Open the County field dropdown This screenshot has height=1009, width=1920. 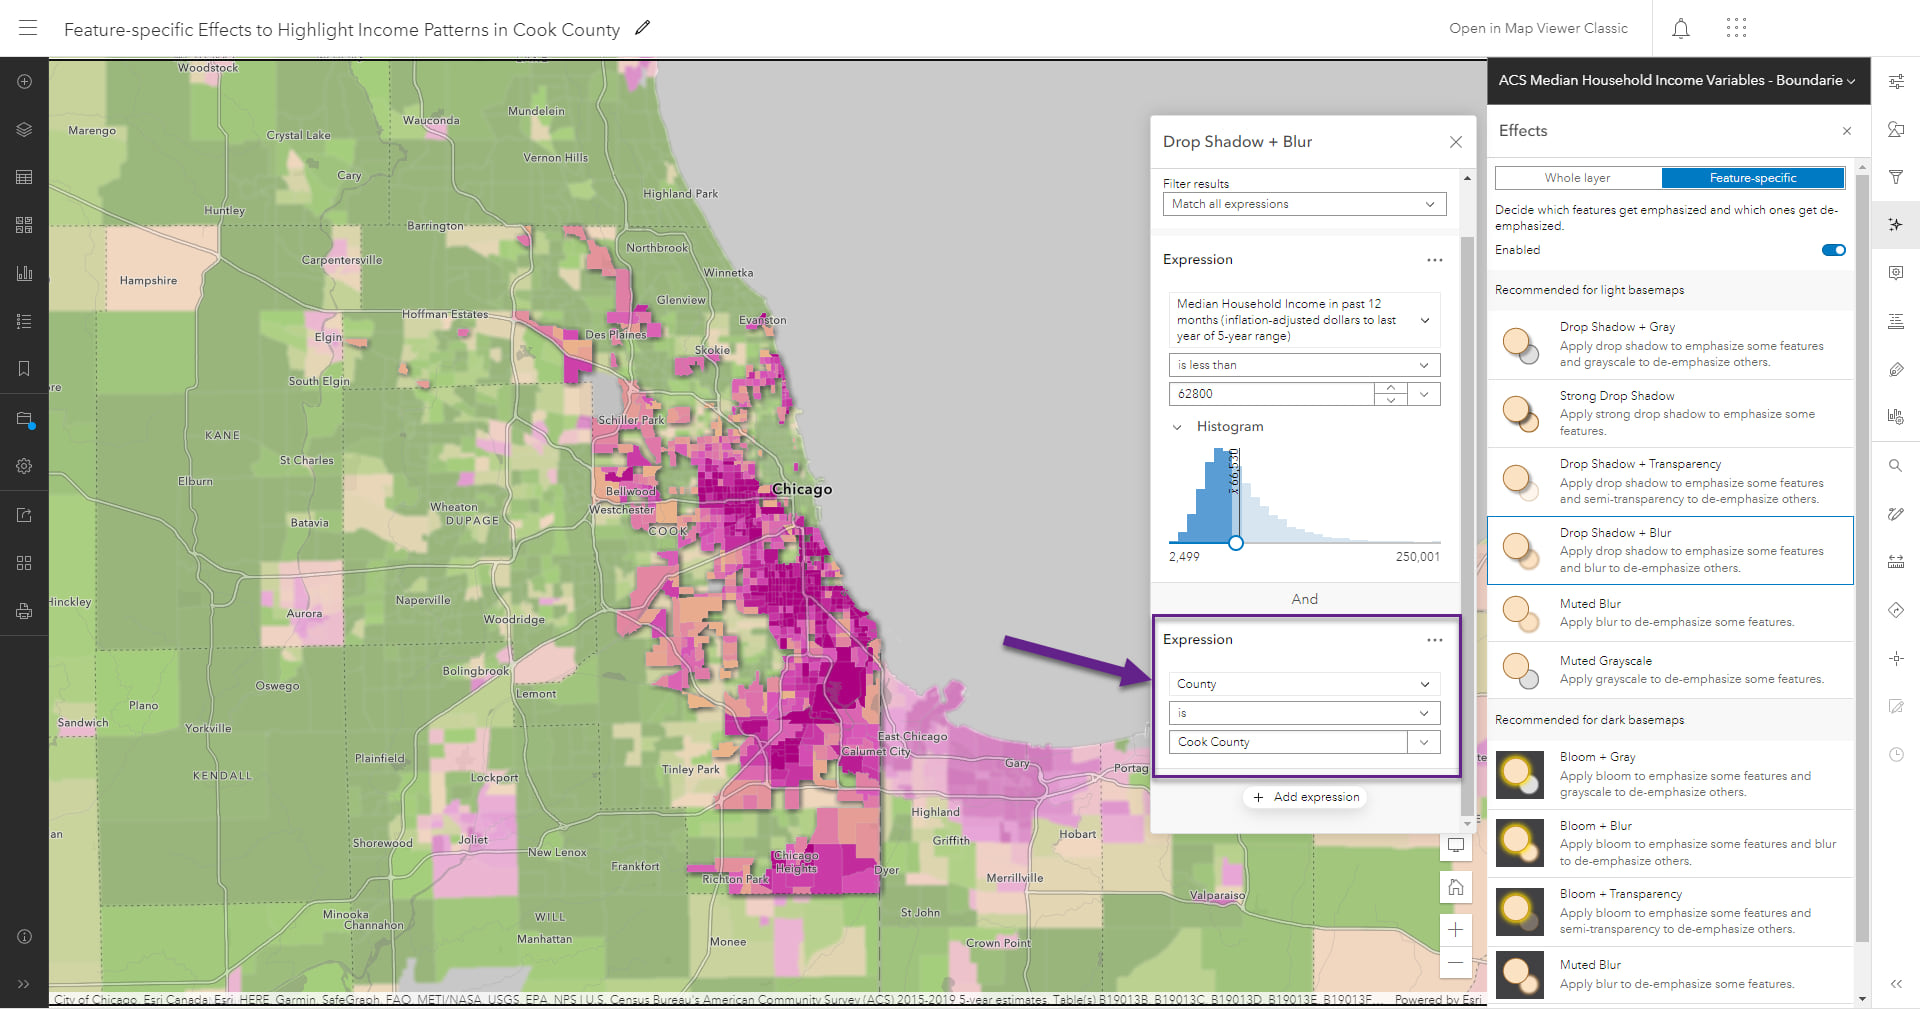[1305, 684]
